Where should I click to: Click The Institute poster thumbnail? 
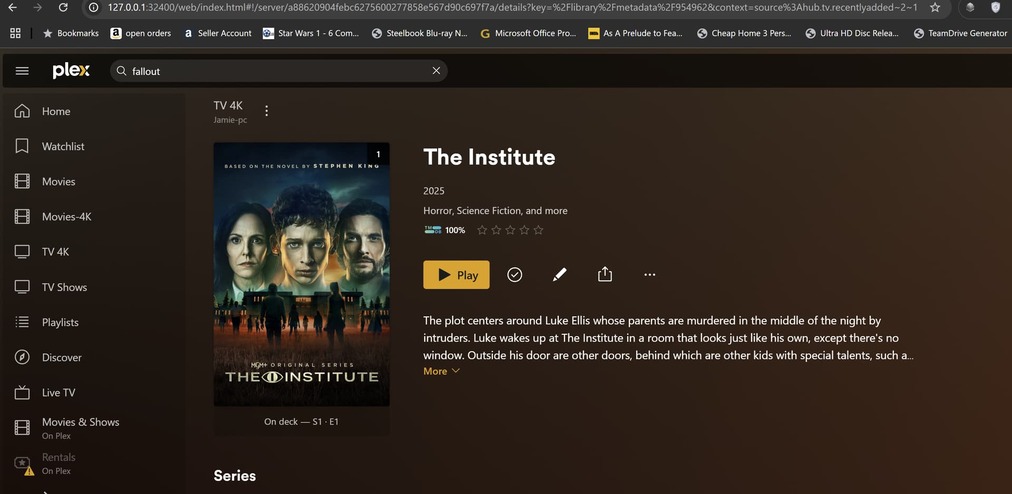[301, 274]
